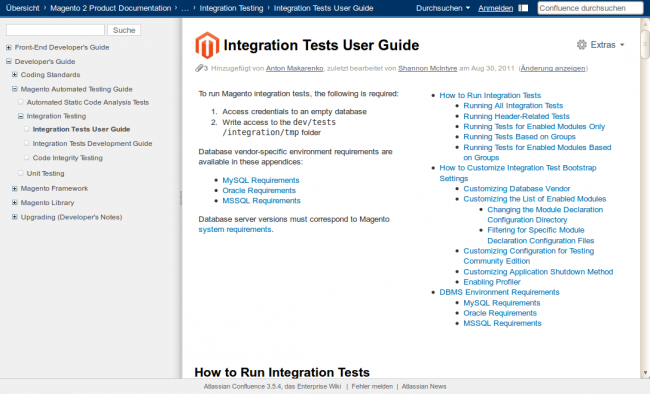Viewport: 650px width, 394px height.
Task: Open Unit Testing tree item
Action: pos(46,173)
